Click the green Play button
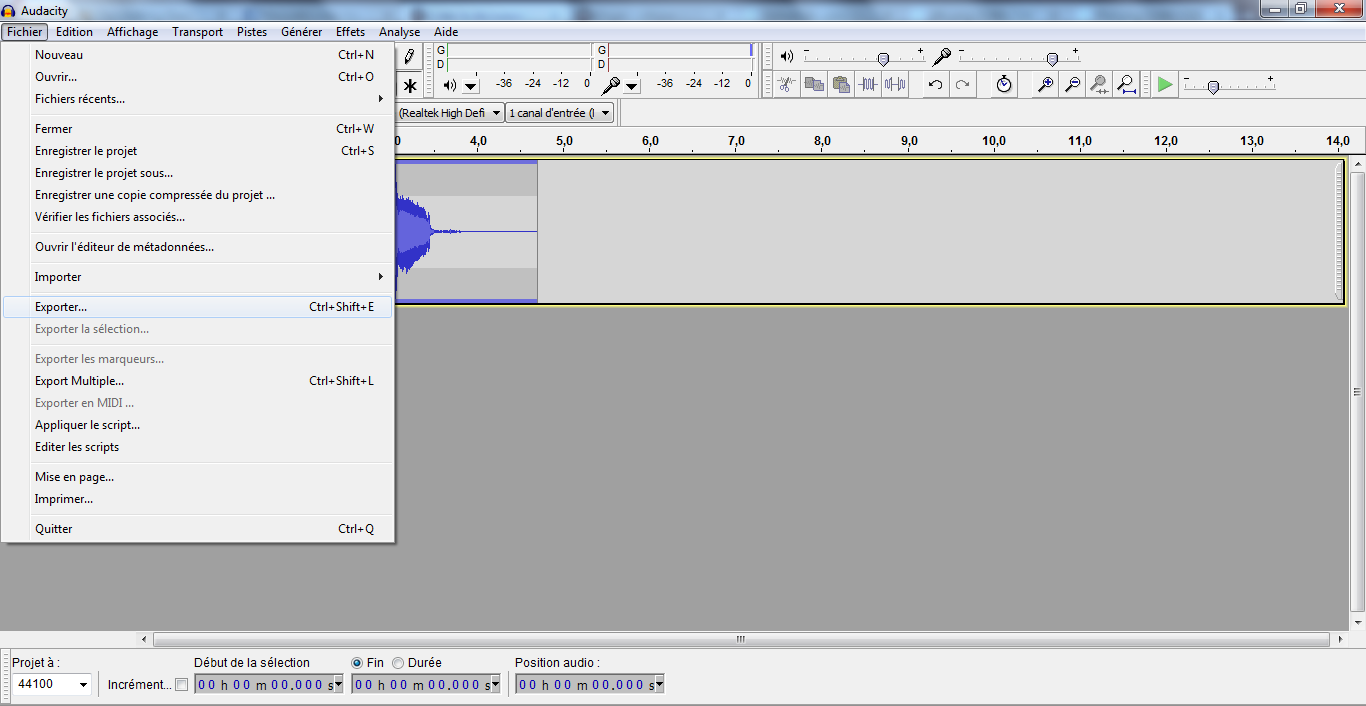This screenshot has height=706, width=1366. (1163, 84)
